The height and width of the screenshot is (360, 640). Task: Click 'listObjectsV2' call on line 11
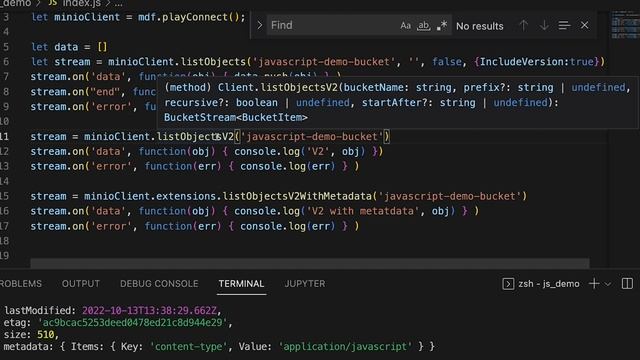[195, 137]
